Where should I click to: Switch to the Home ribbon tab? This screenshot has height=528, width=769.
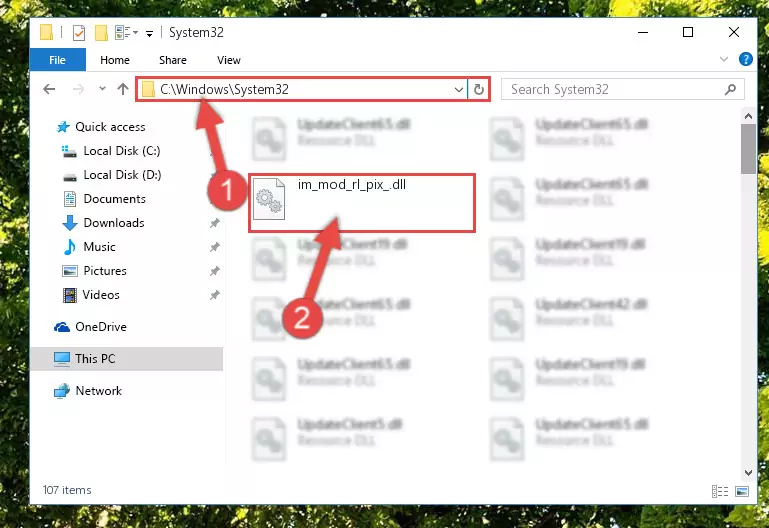click(x=115, y=60)
